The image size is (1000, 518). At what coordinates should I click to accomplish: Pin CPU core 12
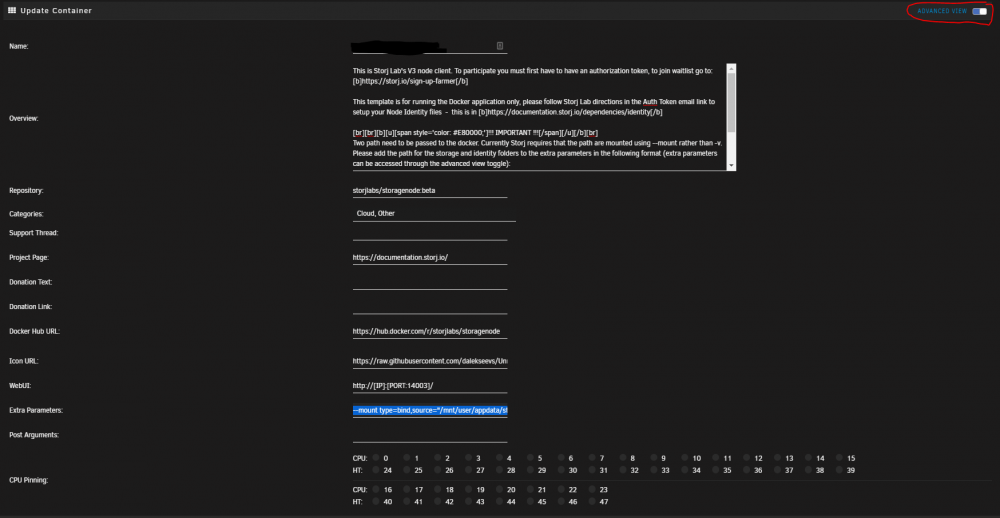click(x=747, y=458)
